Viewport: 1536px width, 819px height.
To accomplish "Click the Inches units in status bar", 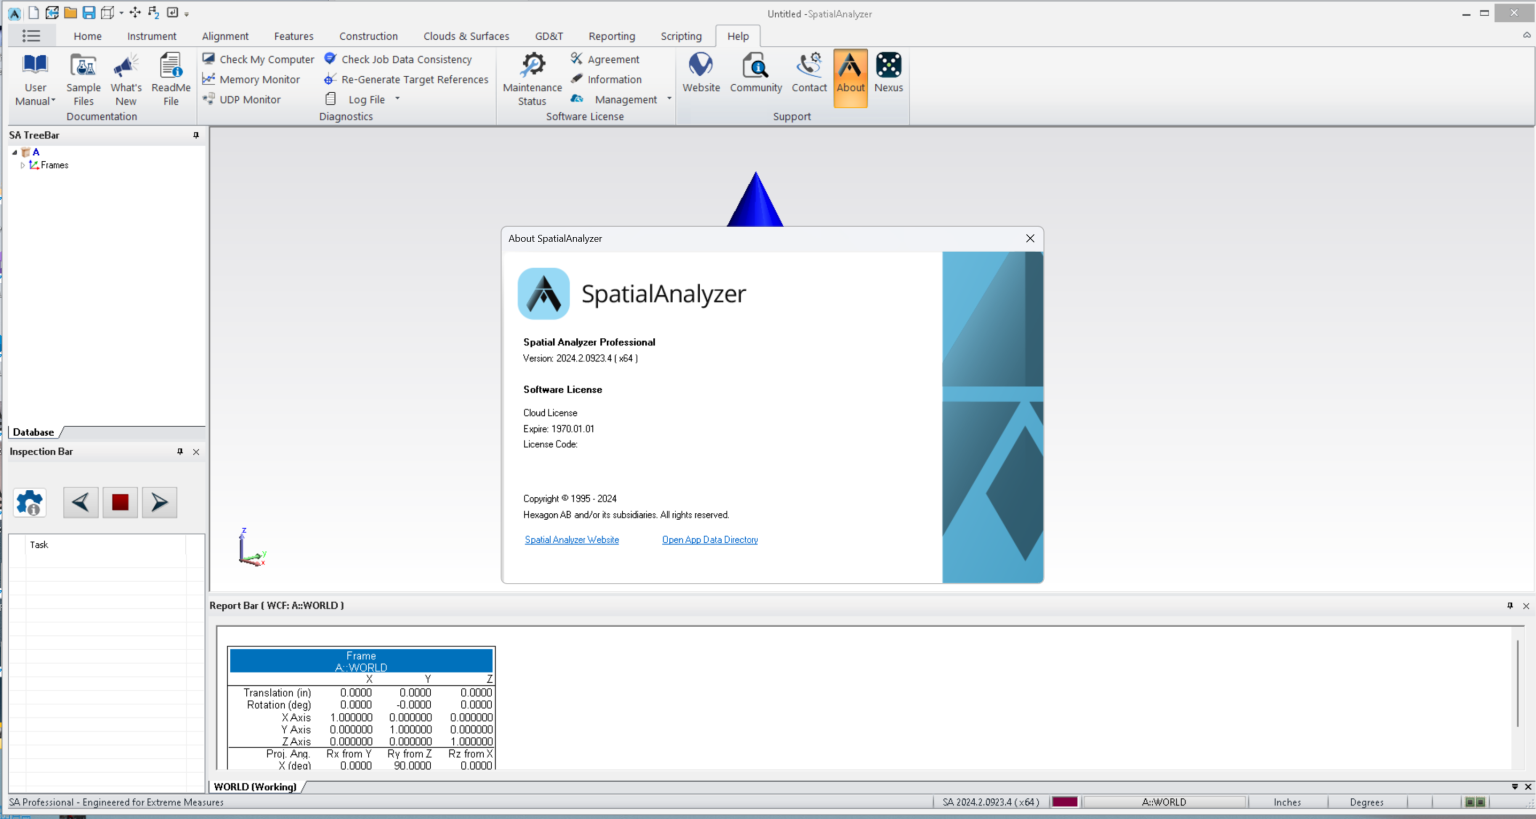I will [1288, 802].
